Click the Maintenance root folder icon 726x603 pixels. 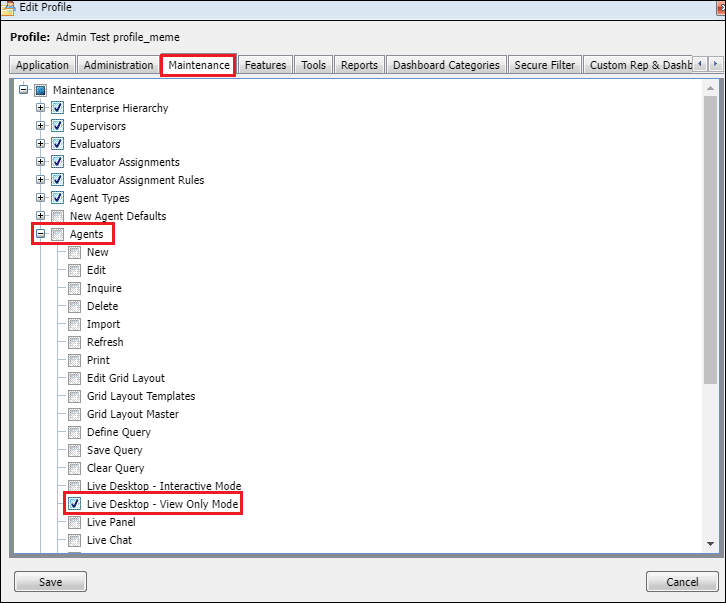[40, 90]
